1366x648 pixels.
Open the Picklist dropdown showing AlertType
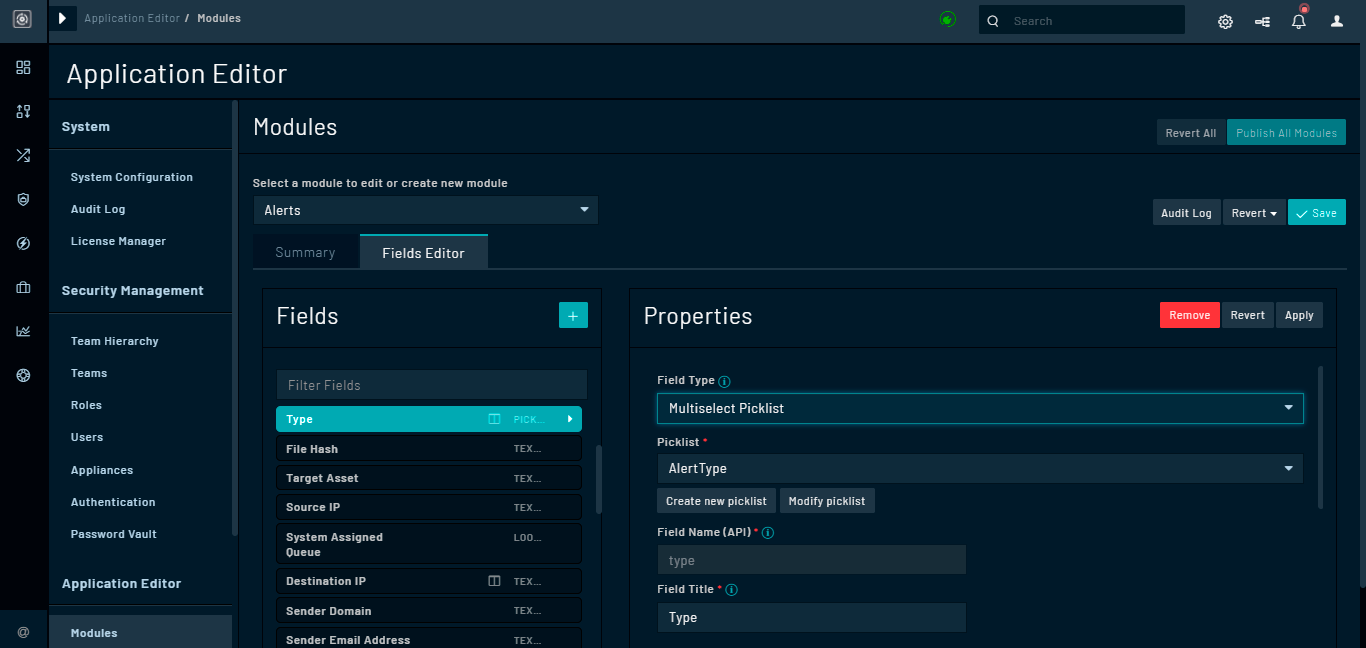980,468
